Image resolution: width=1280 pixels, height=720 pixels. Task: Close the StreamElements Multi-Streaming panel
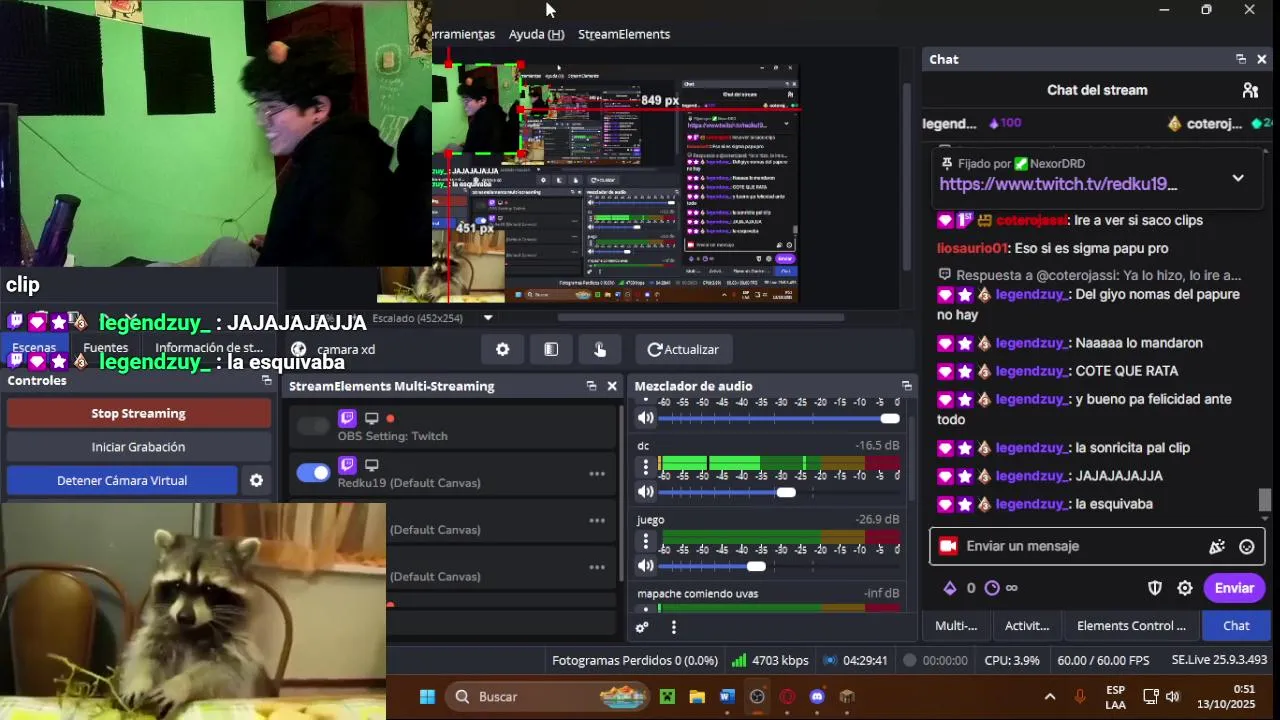pos(612,386)
